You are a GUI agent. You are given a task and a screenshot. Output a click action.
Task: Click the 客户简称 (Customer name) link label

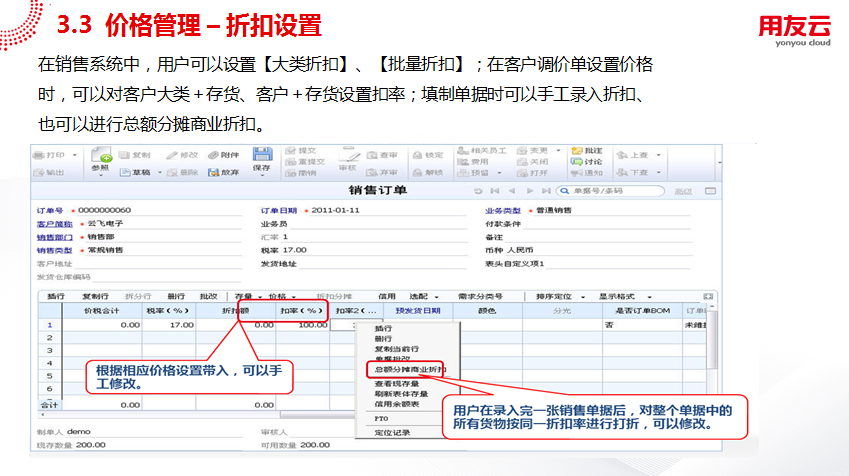(x=54, y=224)
